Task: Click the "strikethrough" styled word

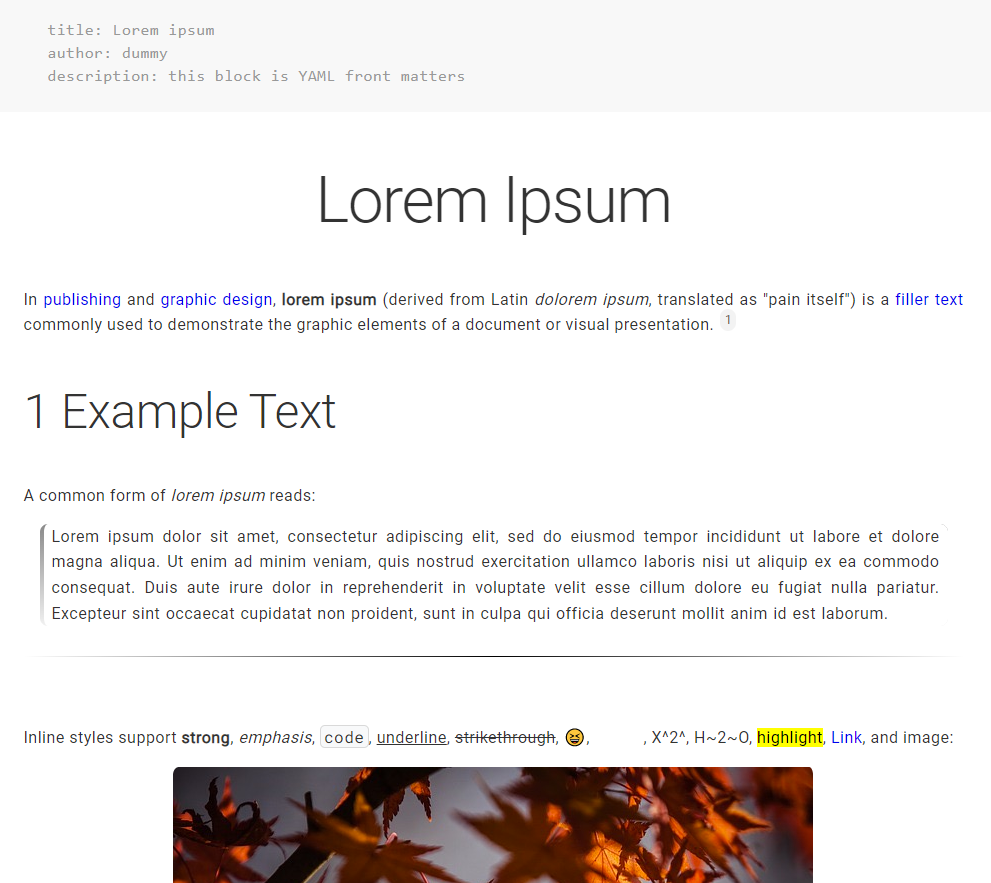Action: [505, 738]
